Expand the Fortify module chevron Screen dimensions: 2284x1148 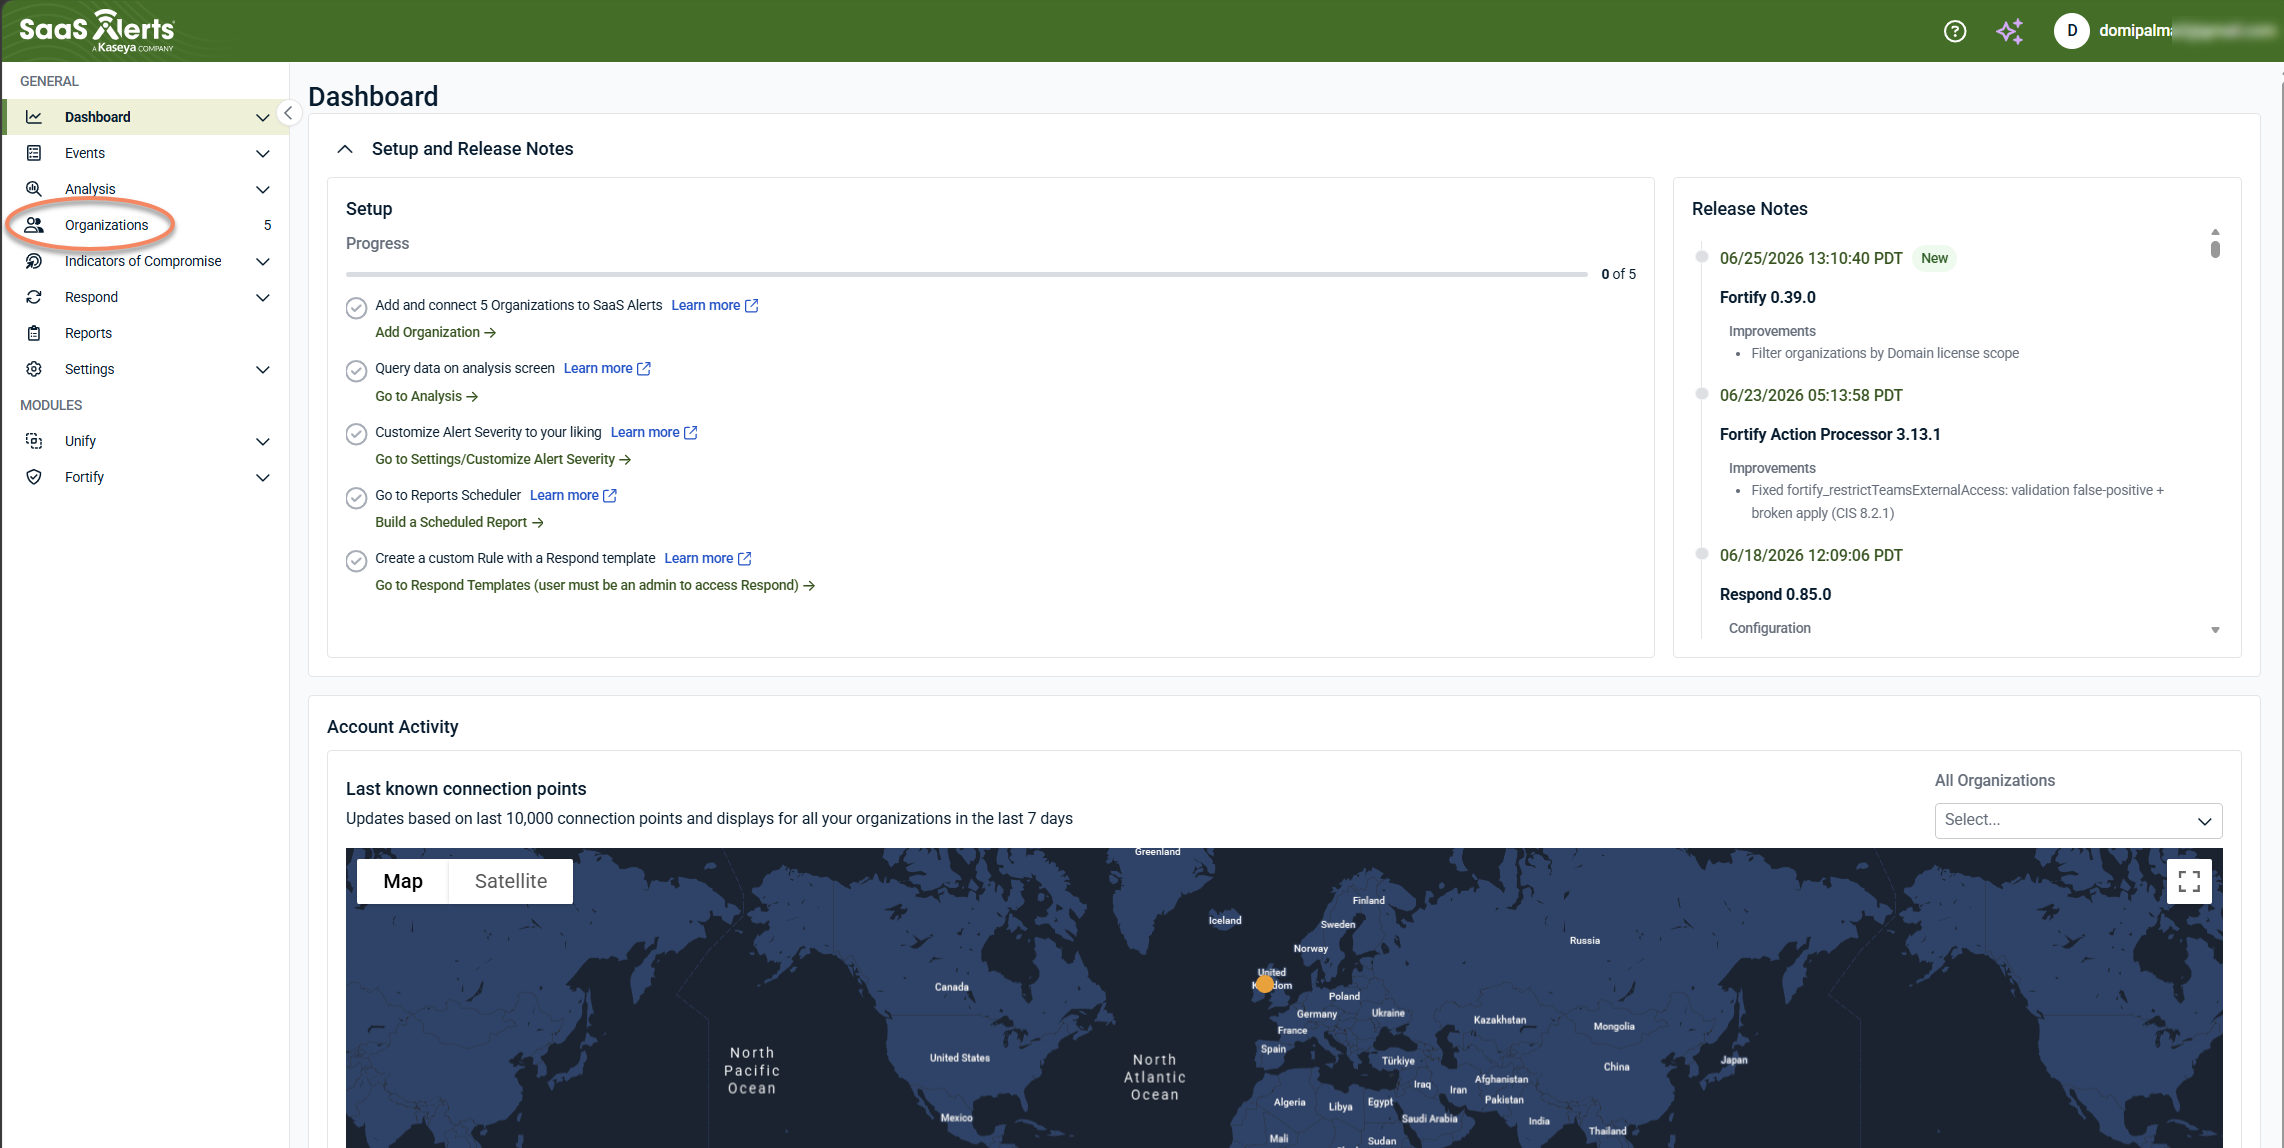(263, 477)
